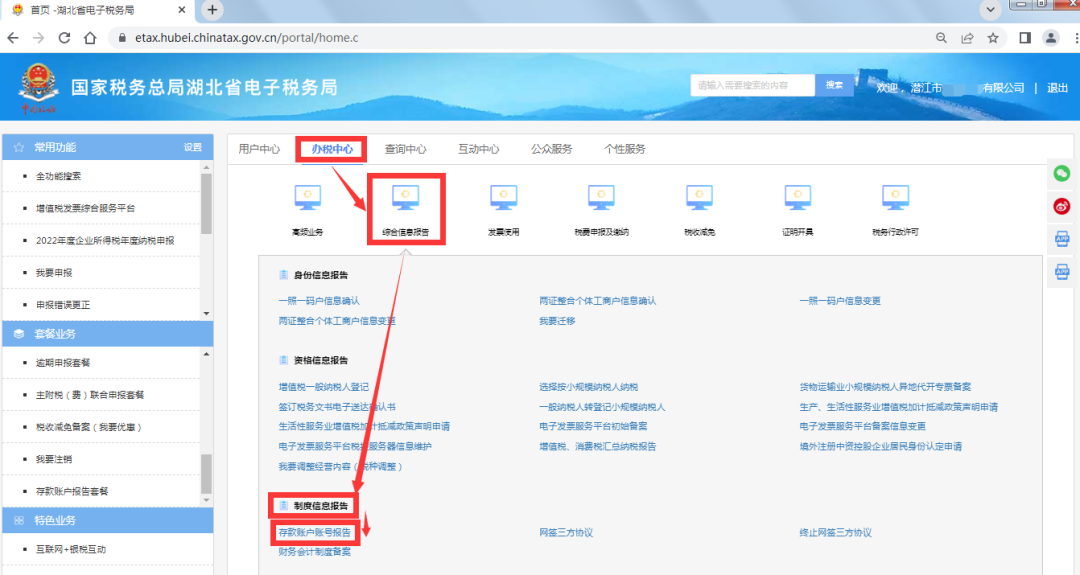Open the 终止网签三方协议 link
The image size is (1080, 575).
[x=835, y=532]
